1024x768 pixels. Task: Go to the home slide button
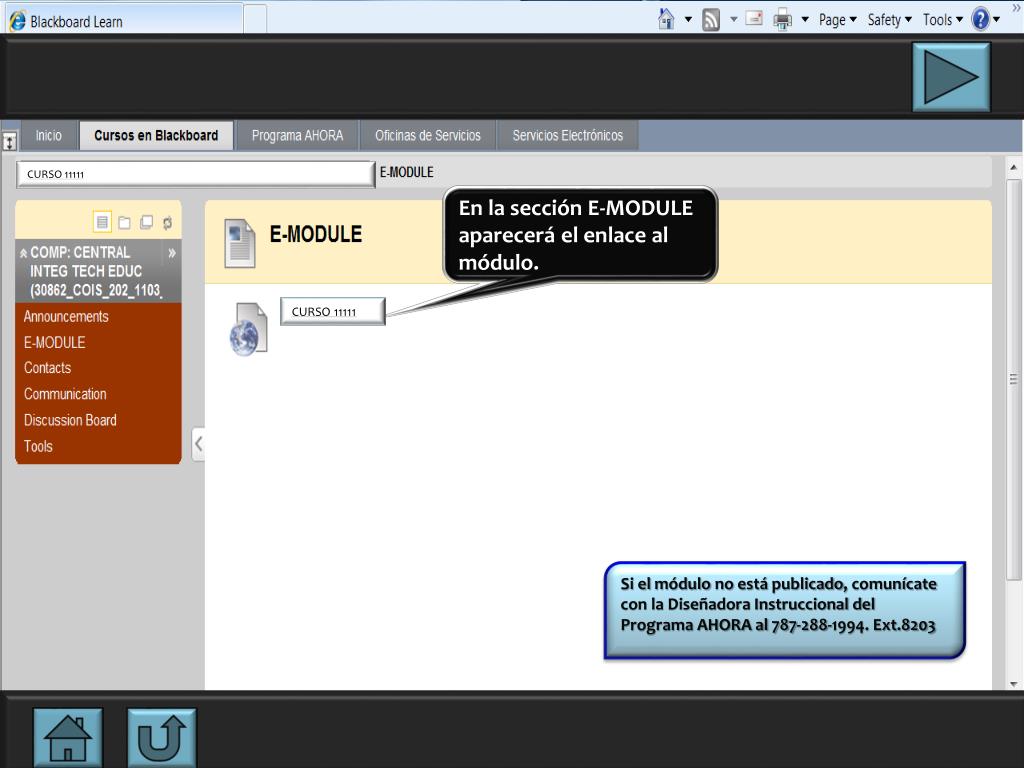68,738
